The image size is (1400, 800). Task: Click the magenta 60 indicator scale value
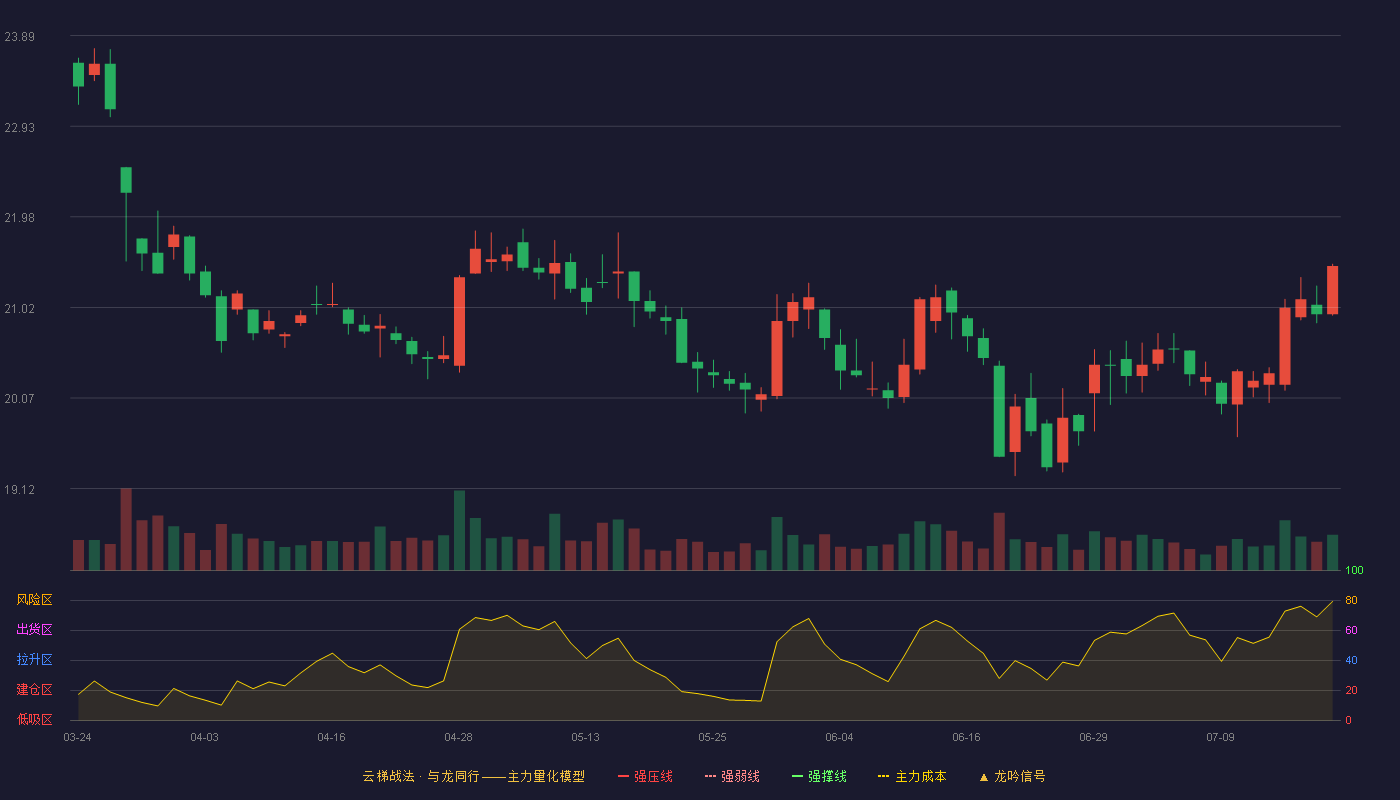click(x=1351, y=630)
